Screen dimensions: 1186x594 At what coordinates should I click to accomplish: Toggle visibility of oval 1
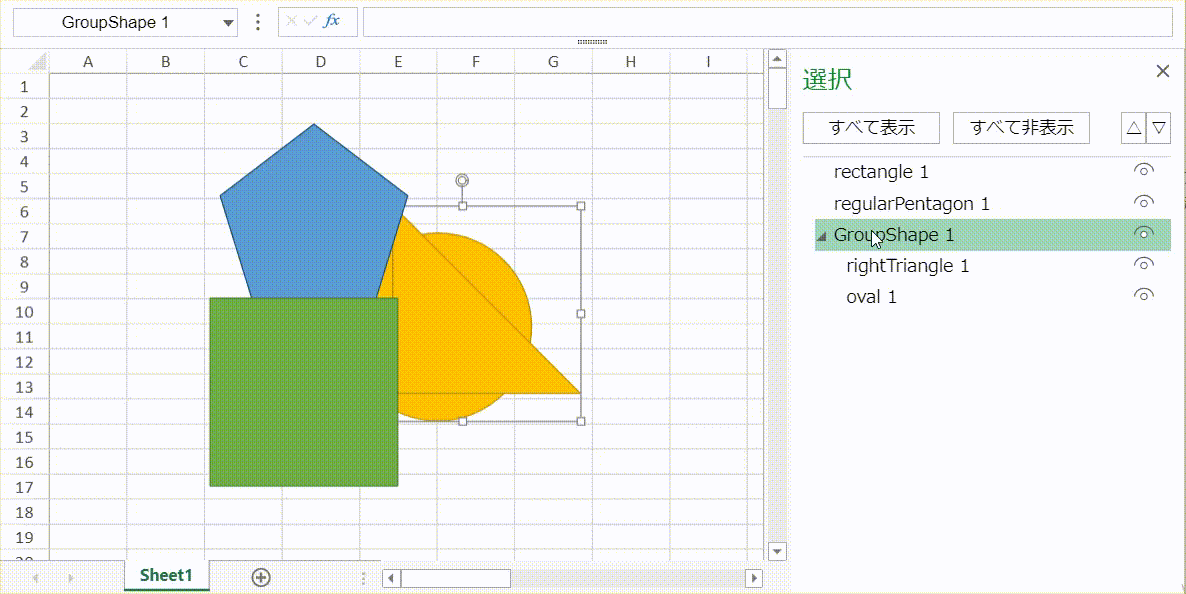pyautogui.click(x=1143, y=294)
